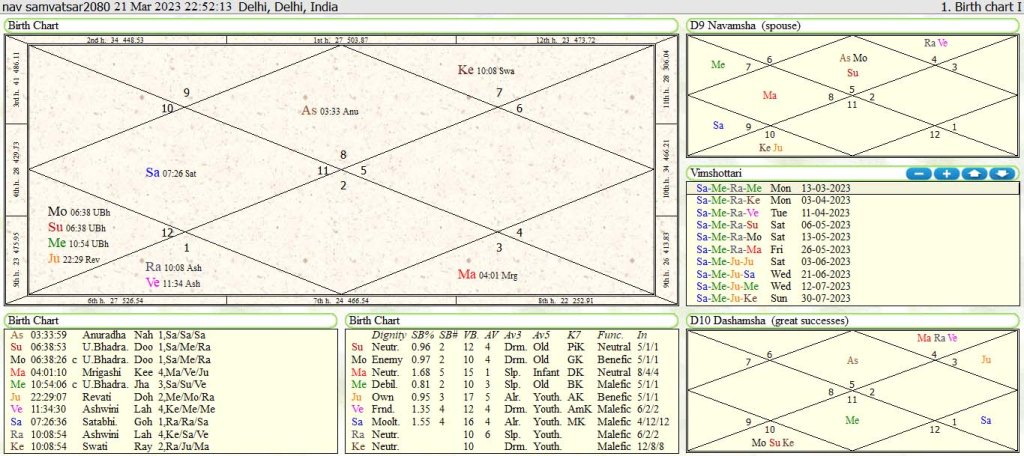Click the plus button in Vimshottari panel
Image resolution: width=1024 pixels, height=456 pixels.
(x=946, y=173)
